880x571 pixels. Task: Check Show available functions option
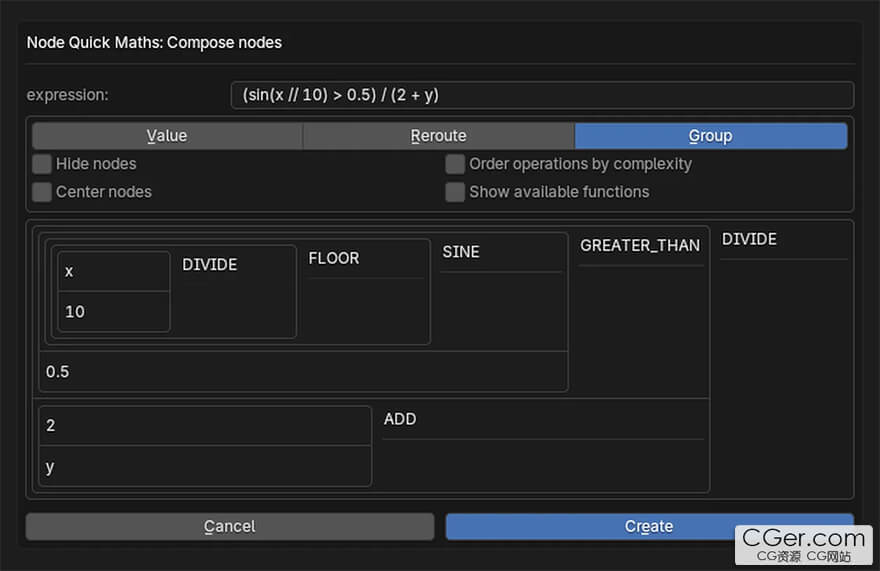click(x=455, y=192)
